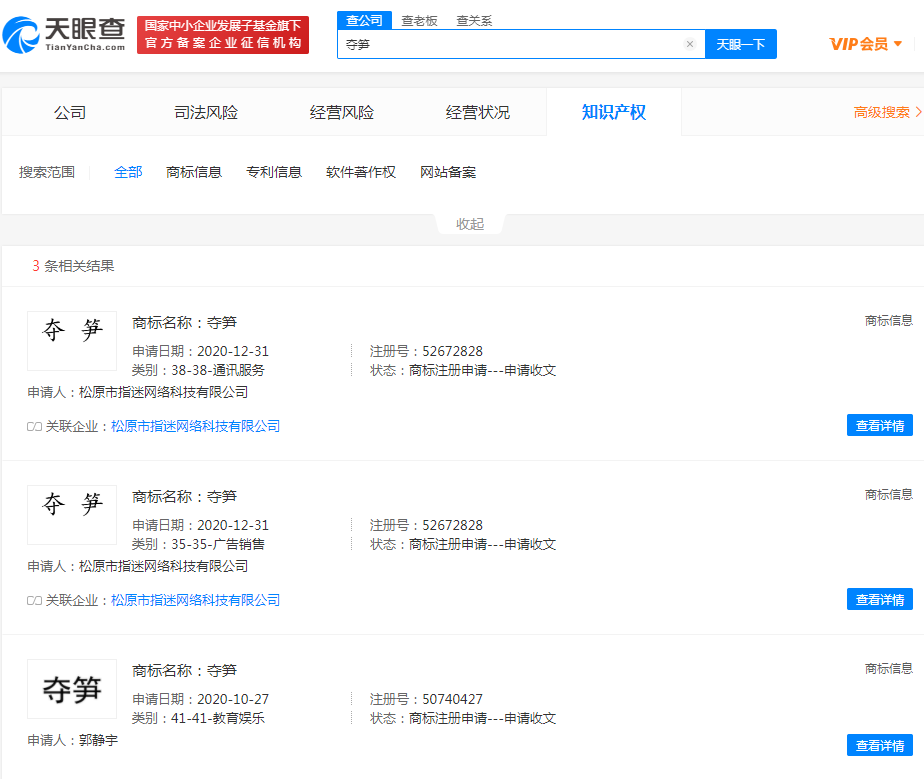The width and height of the screenshot is (924, 779).
Task: Switch to the 查老板 search tab
Action: (419, 20)
